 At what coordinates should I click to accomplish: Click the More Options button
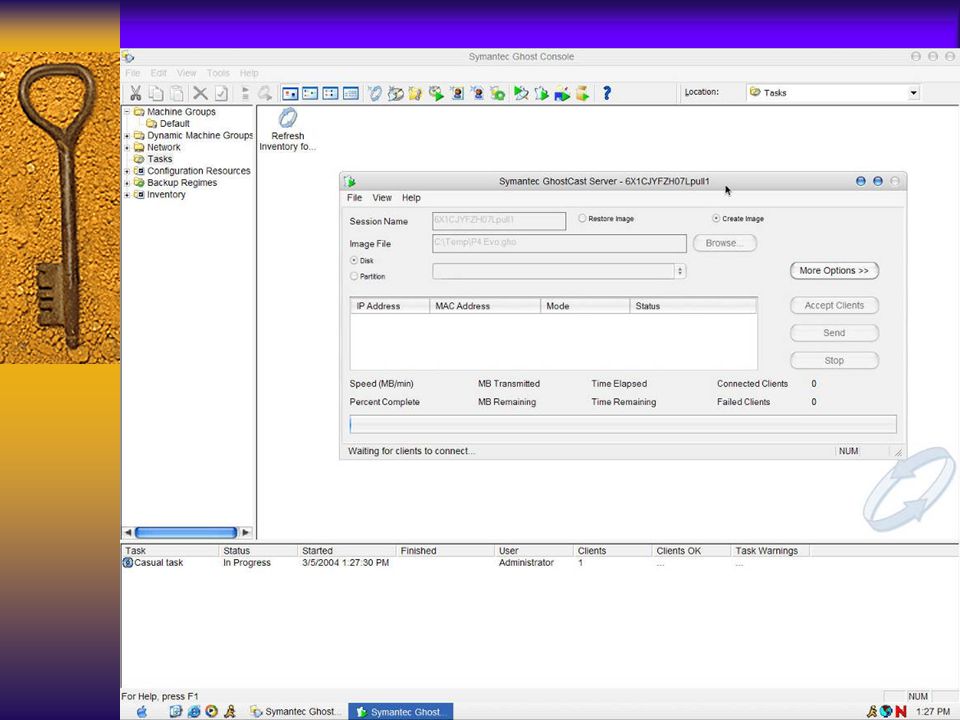[834, 271]
